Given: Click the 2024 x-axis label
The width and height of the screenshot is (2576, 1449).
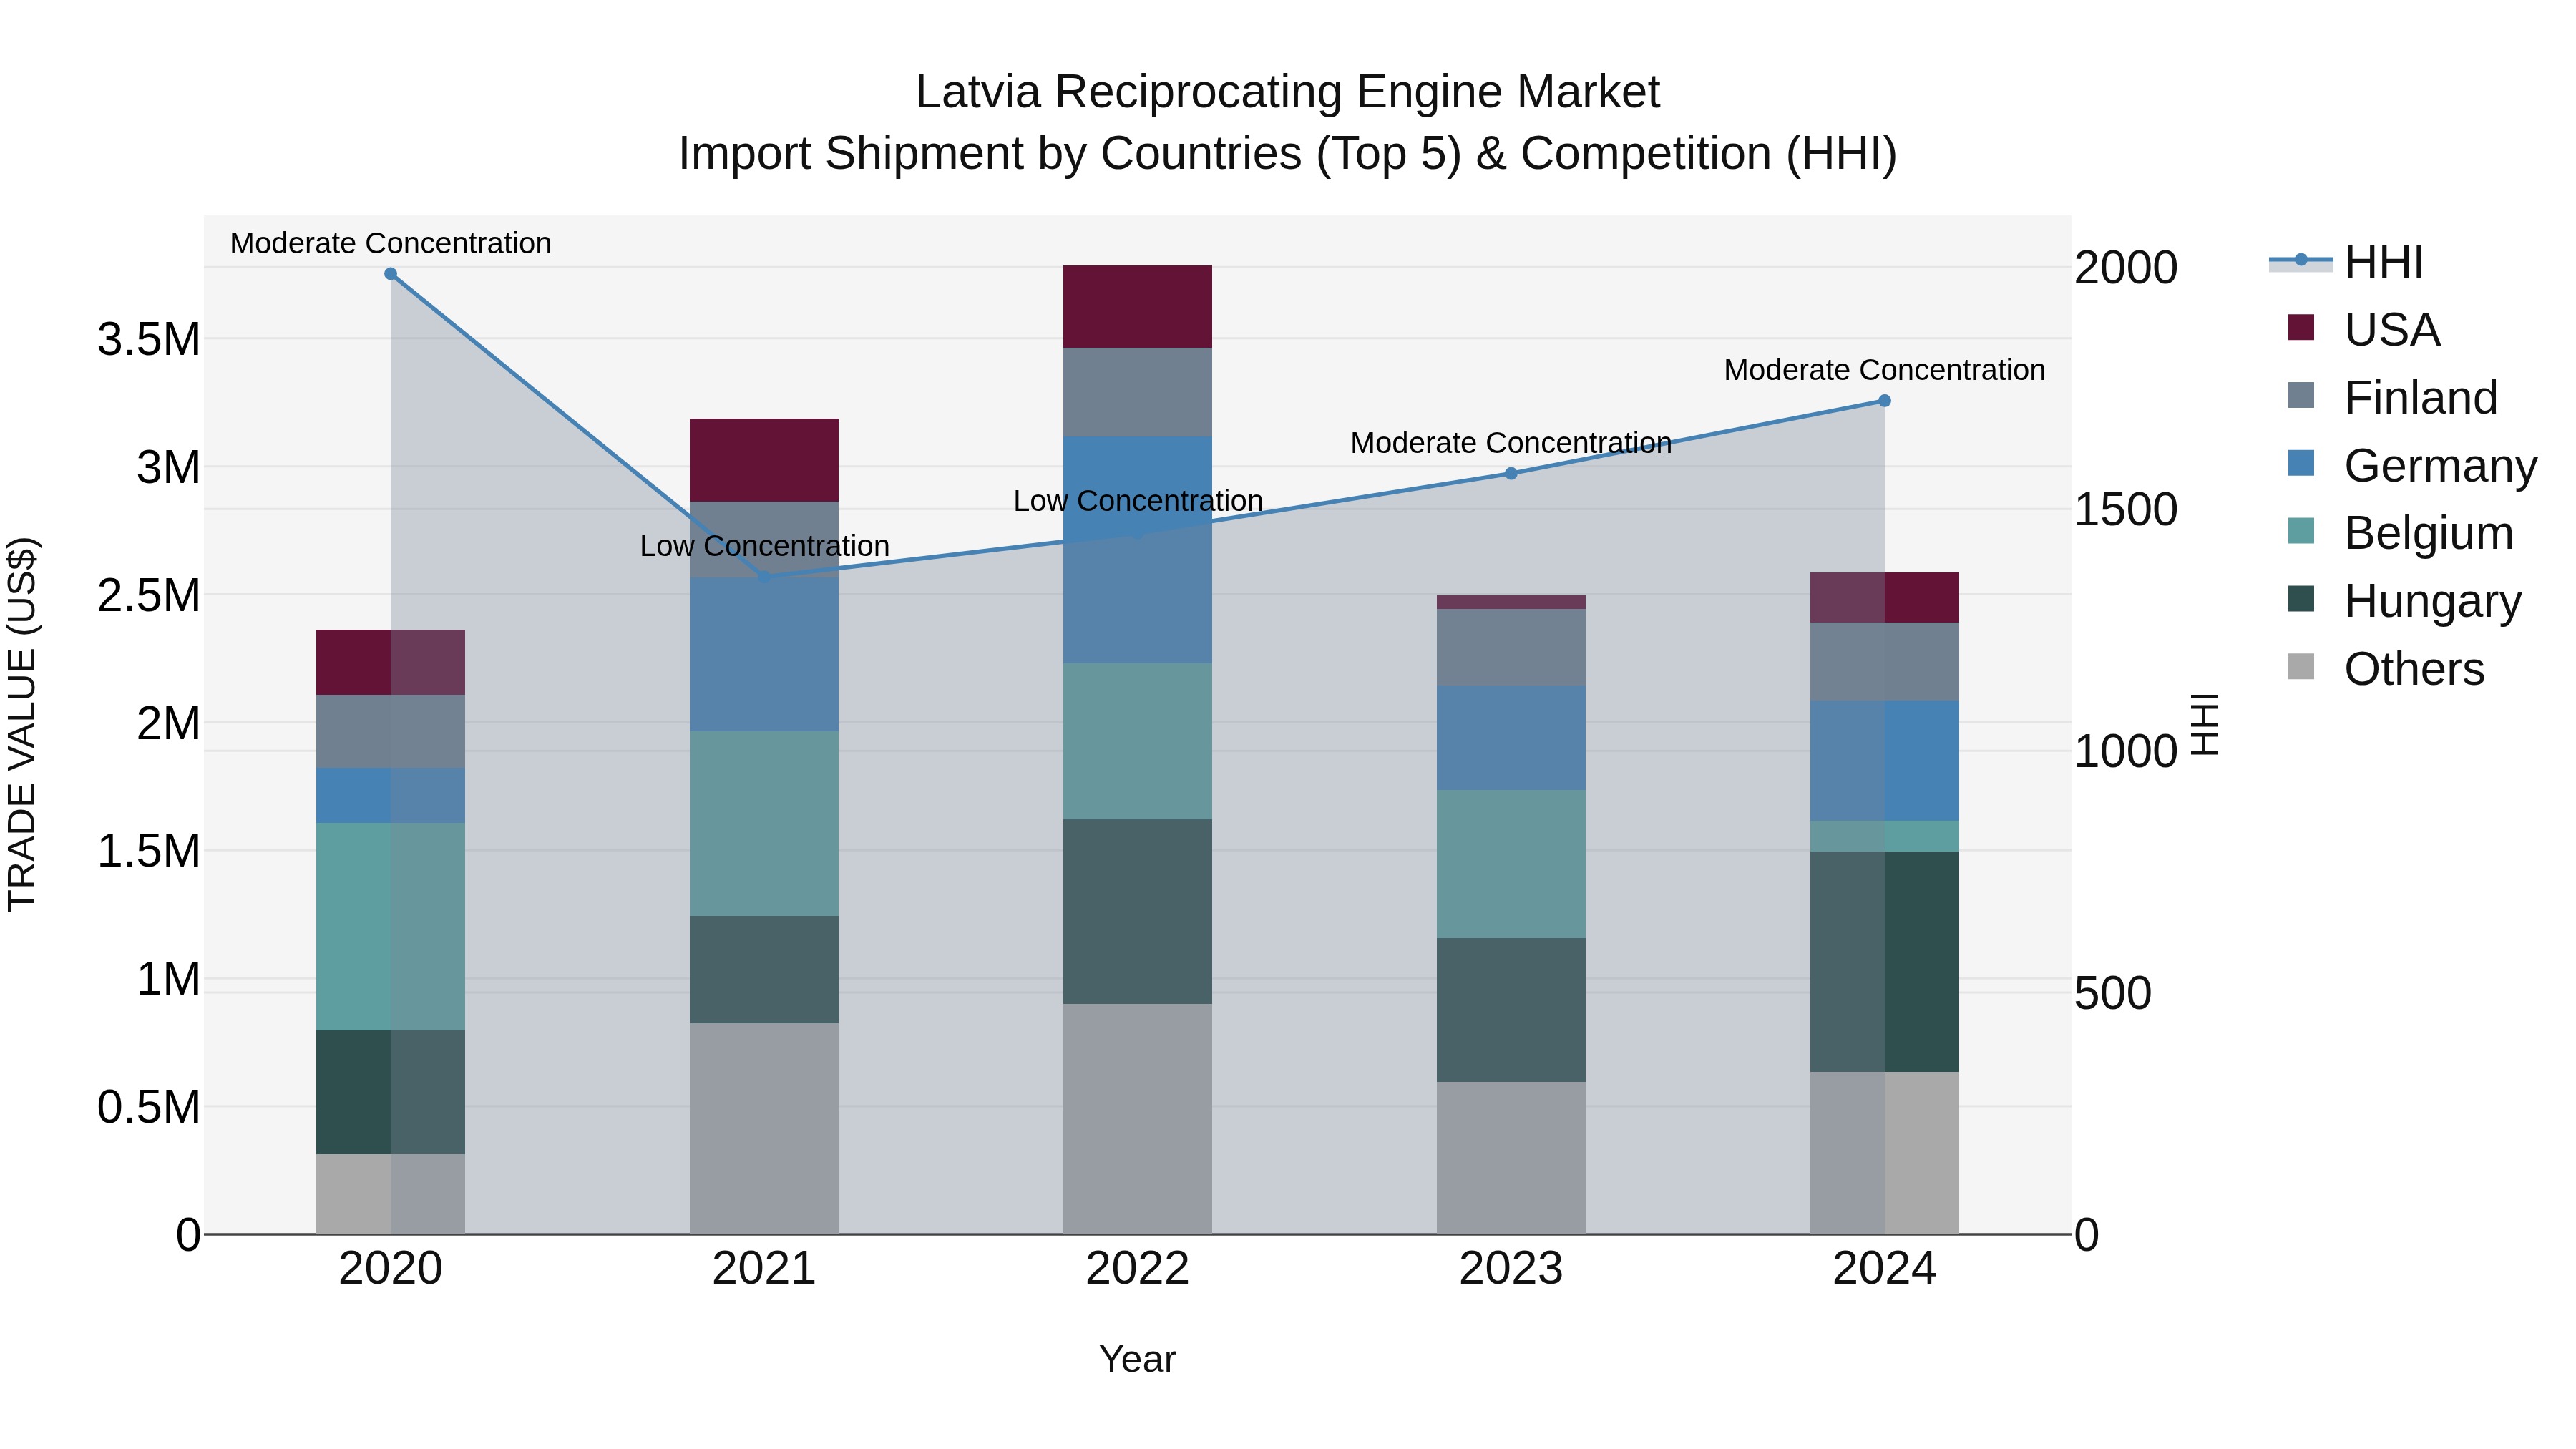Looking at the screenshot, I should (x=1884, y=1269).
